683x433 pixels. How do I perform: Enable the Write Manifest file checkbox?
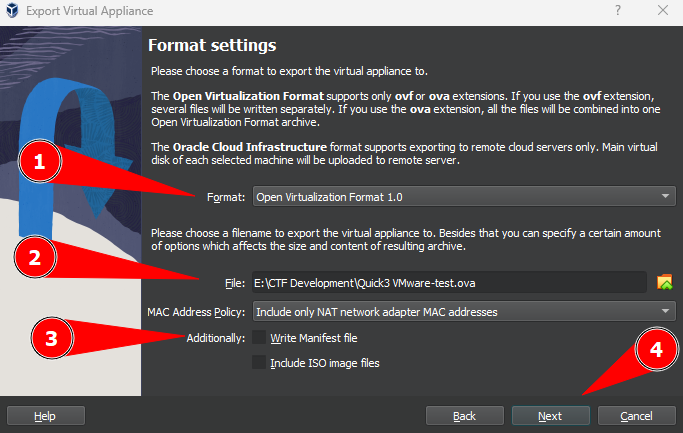(x=260, y=338)
